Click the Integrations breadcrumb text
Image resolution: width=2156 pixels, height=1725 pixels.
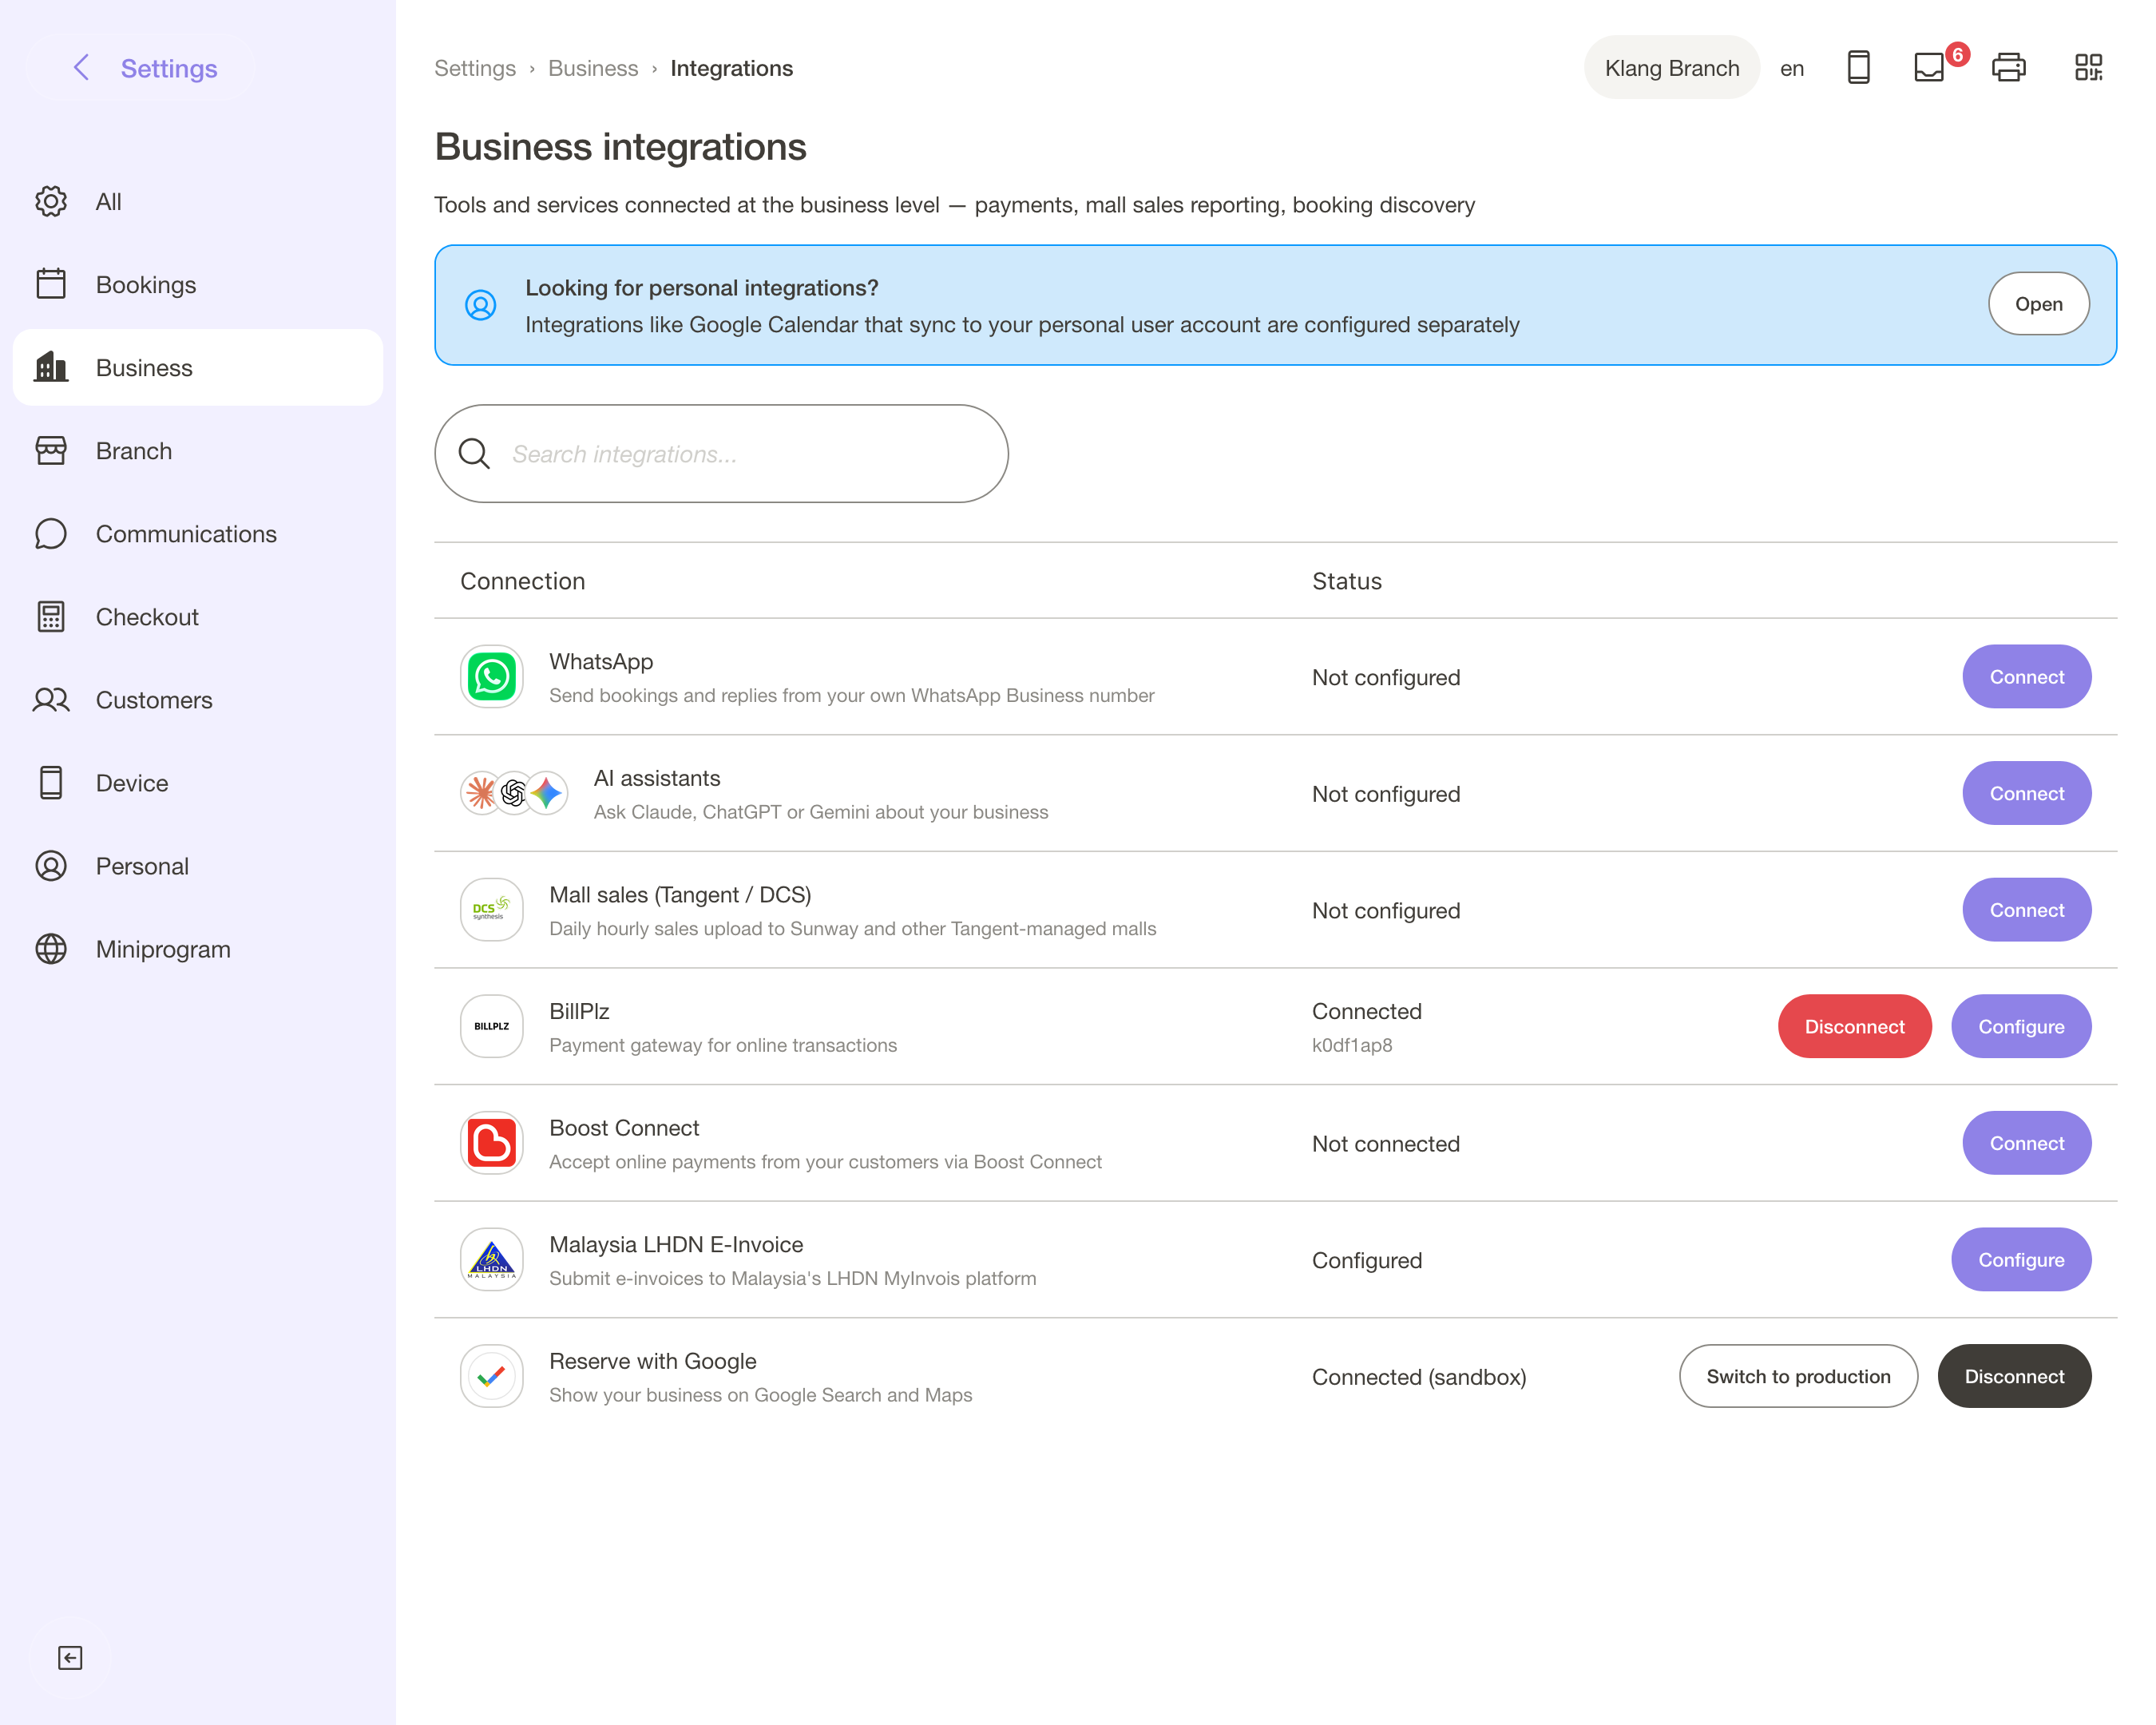point(731,68)
